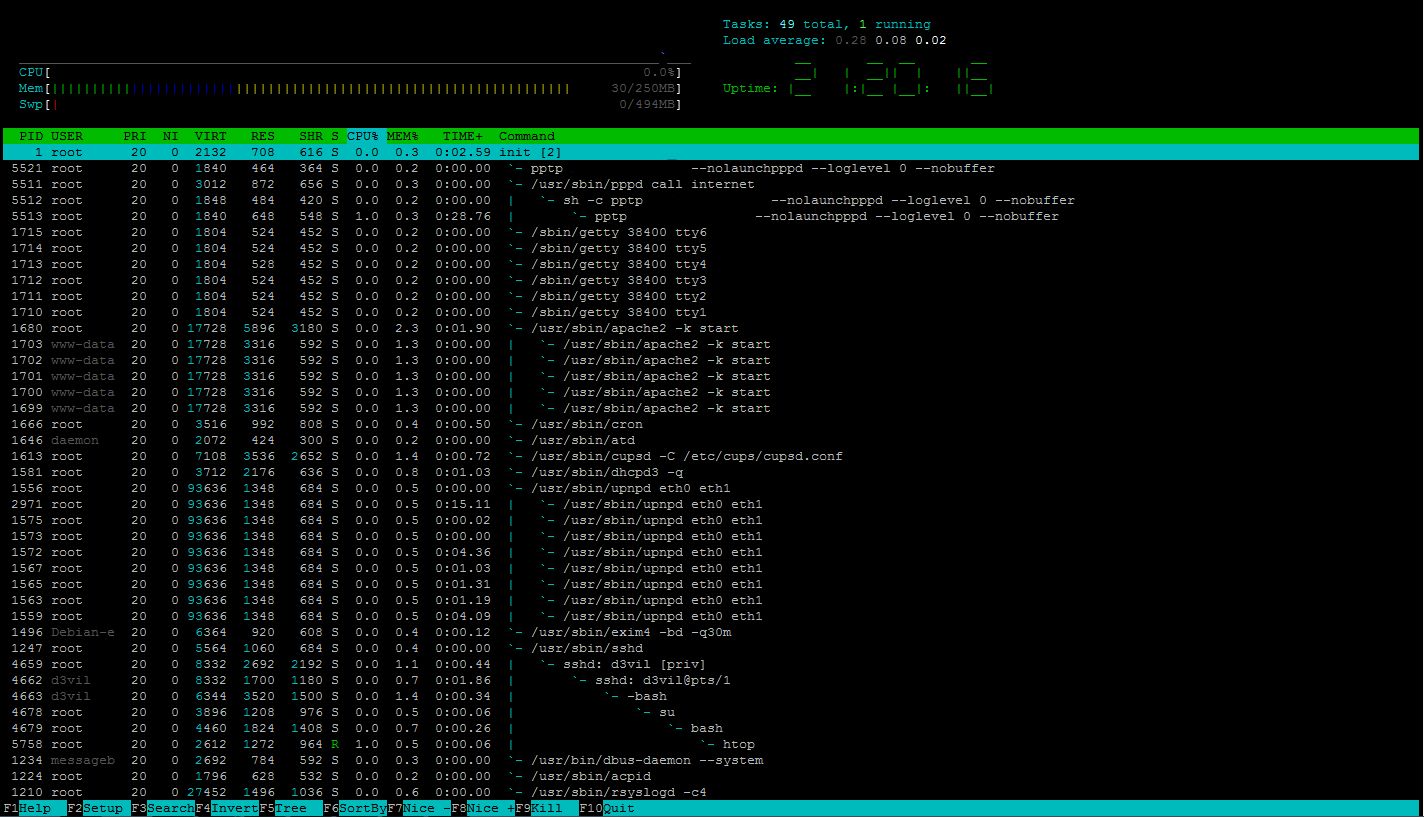Select apache2 worker with PID 1699
Image resolution: width=1424 pixels, height=817 pixels.
pyautogui.click(x=711, y=408)
